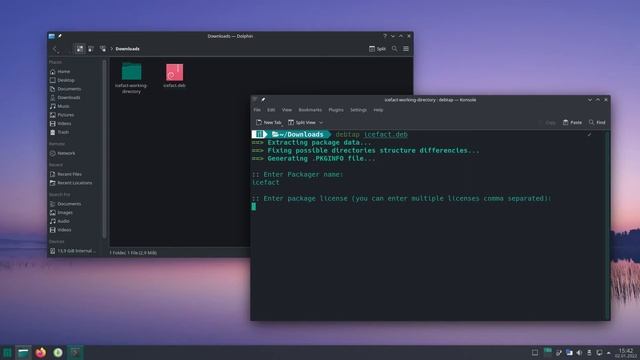The image size is (640, 360).
Task: Switch to Konsole from the taskbar
Action: click(75, 353)
